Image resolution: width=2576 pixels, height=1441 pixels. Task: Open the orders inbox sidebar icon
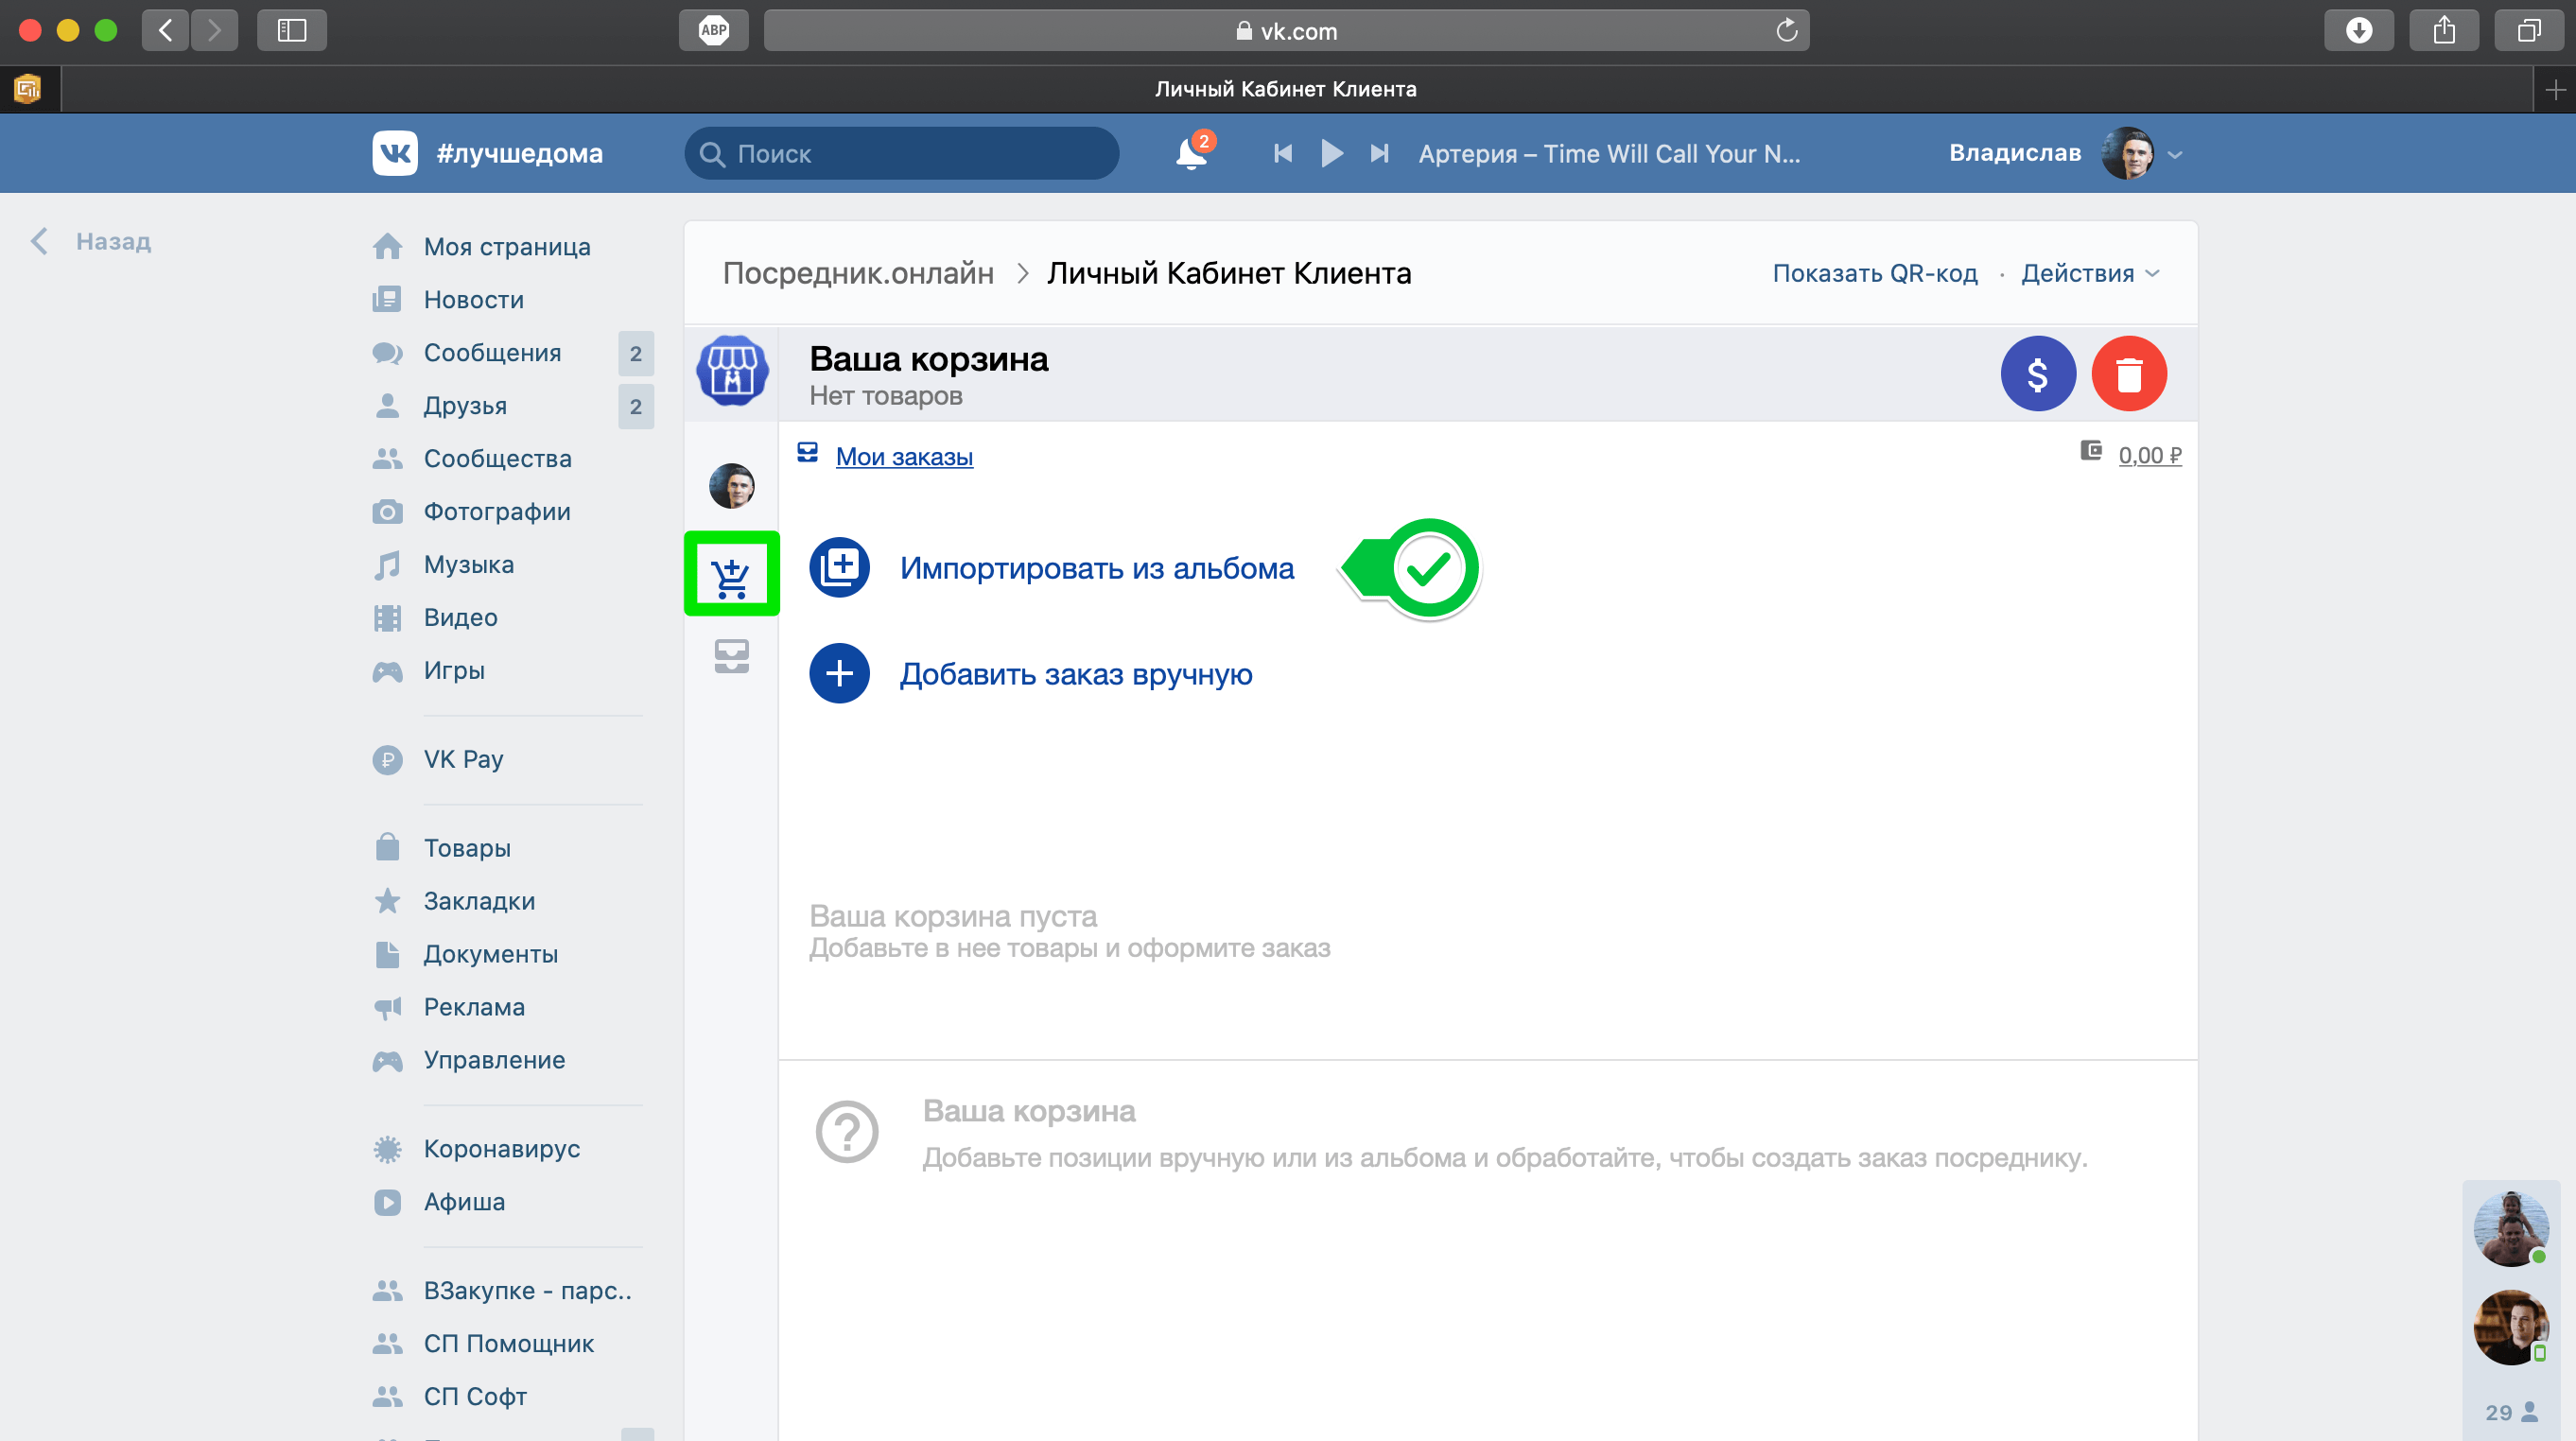(x=731, y=656)
